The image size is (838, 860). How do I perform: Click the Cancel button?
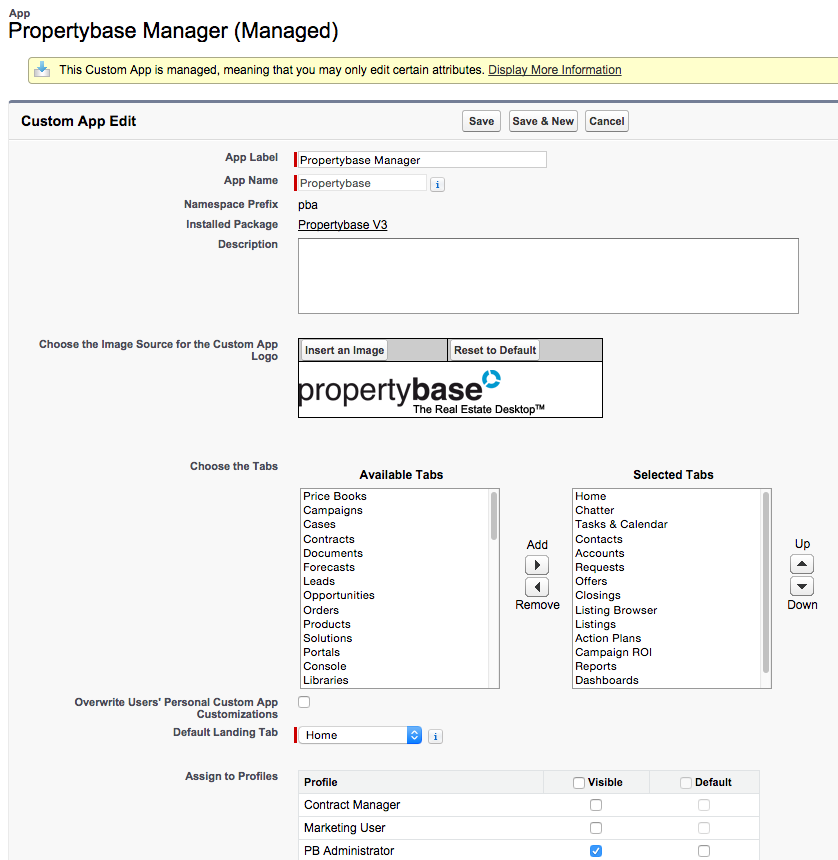(607, 121)
